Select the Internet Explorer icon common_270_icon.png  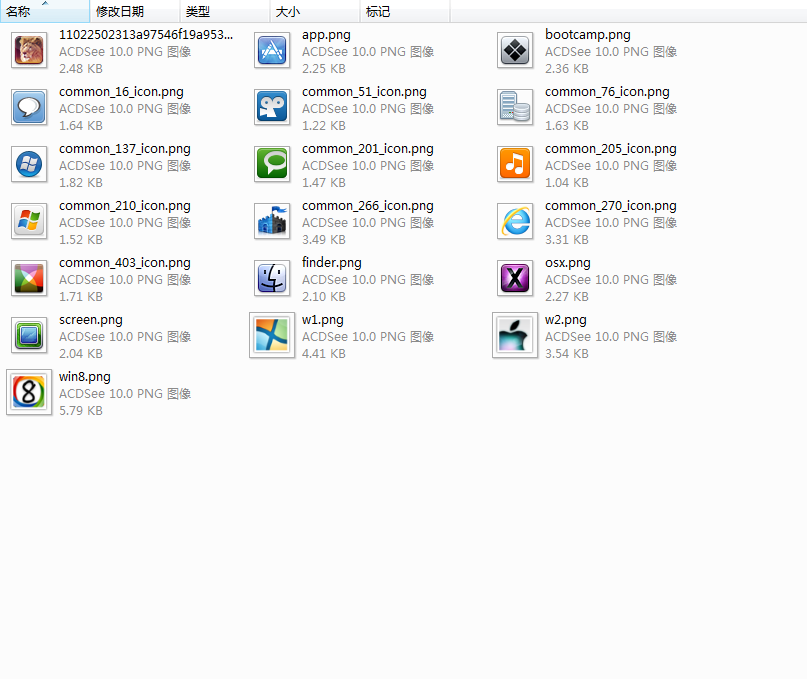(x=515, y=221)
